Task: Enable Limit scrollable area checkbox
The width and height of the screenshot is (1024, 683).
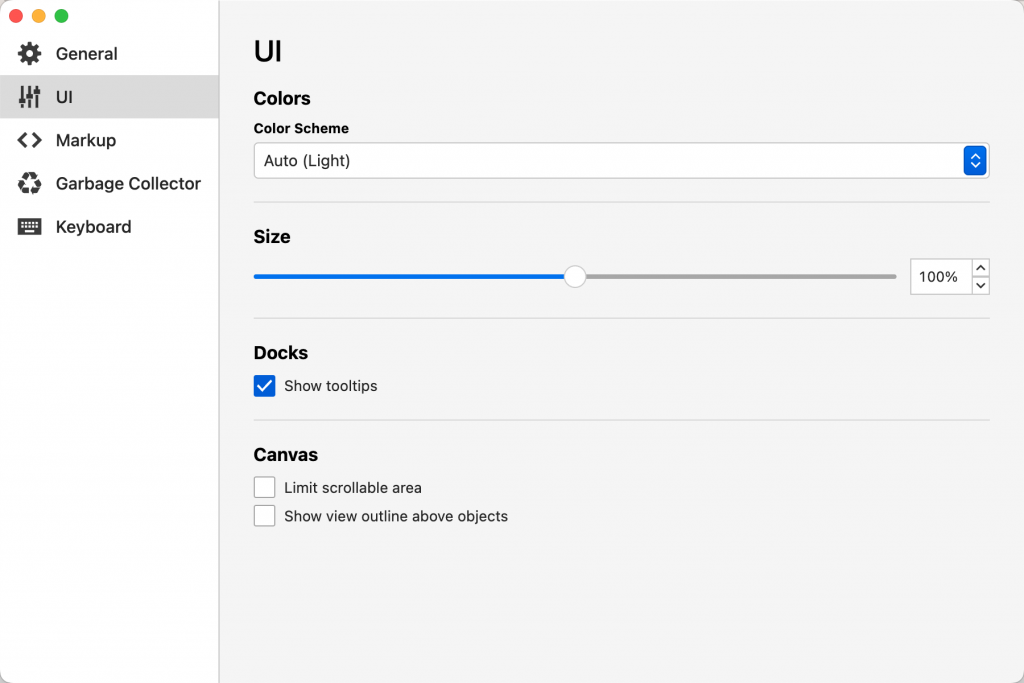Action: (265, 488)
